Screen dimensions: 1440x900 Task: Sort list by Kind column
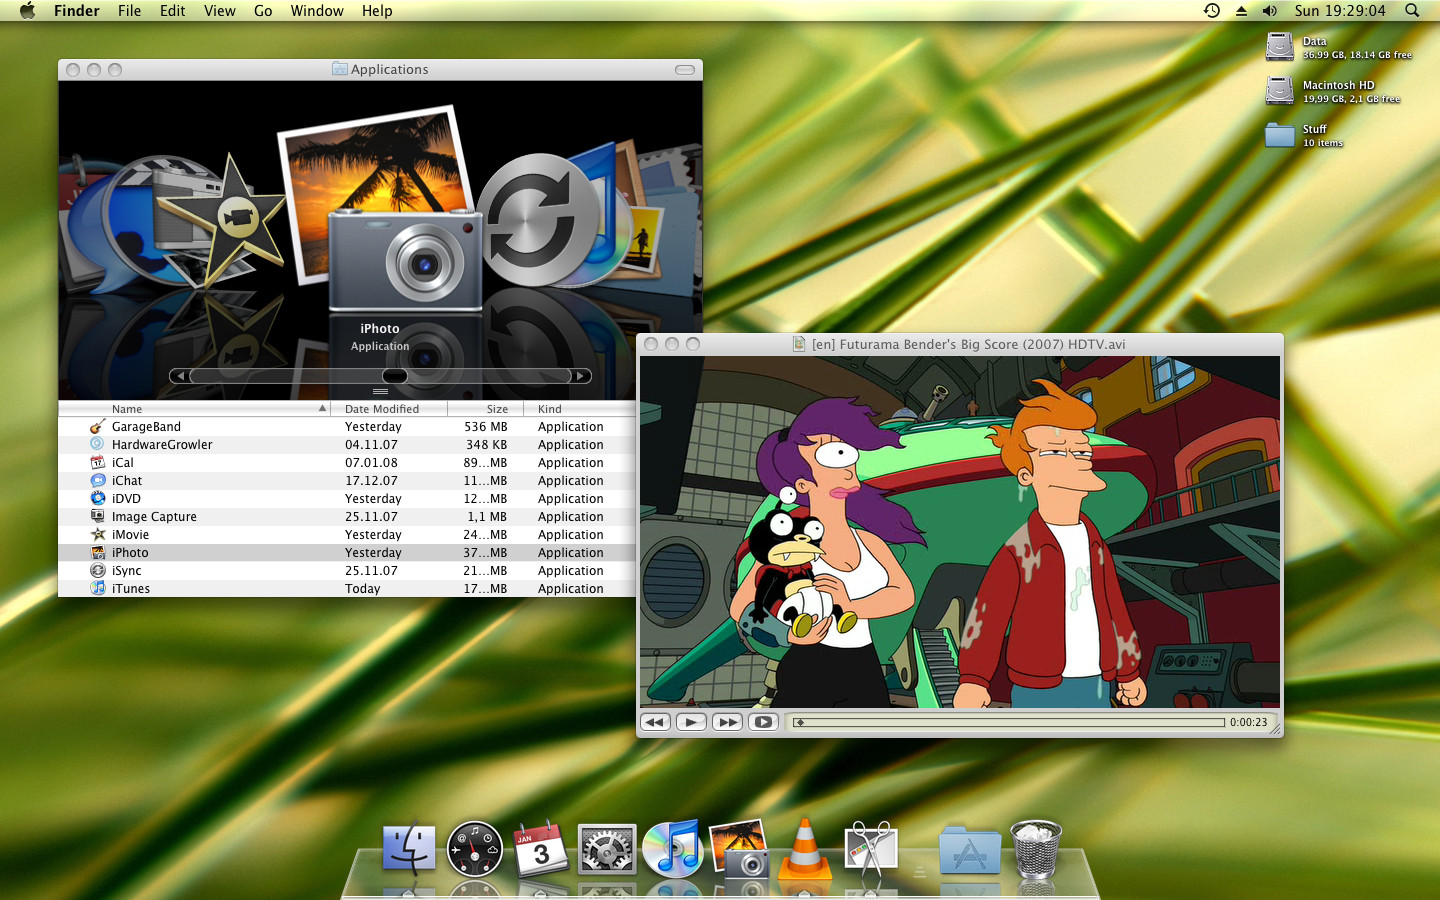[580, 409]
